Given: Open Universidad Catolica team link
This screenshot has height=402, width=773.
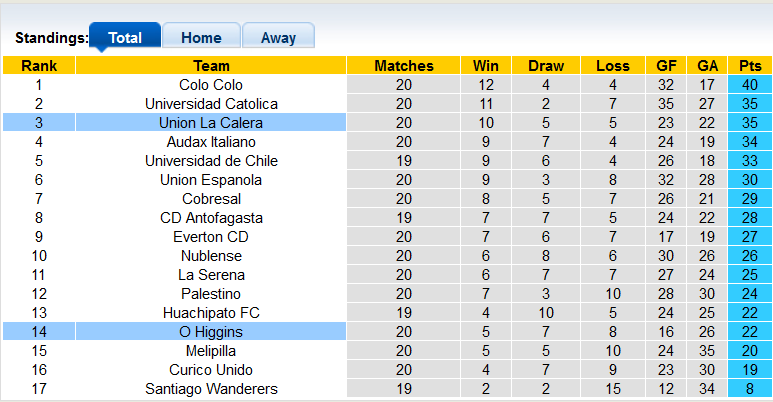Looking at the screenshot, I should tap(211, 104).
